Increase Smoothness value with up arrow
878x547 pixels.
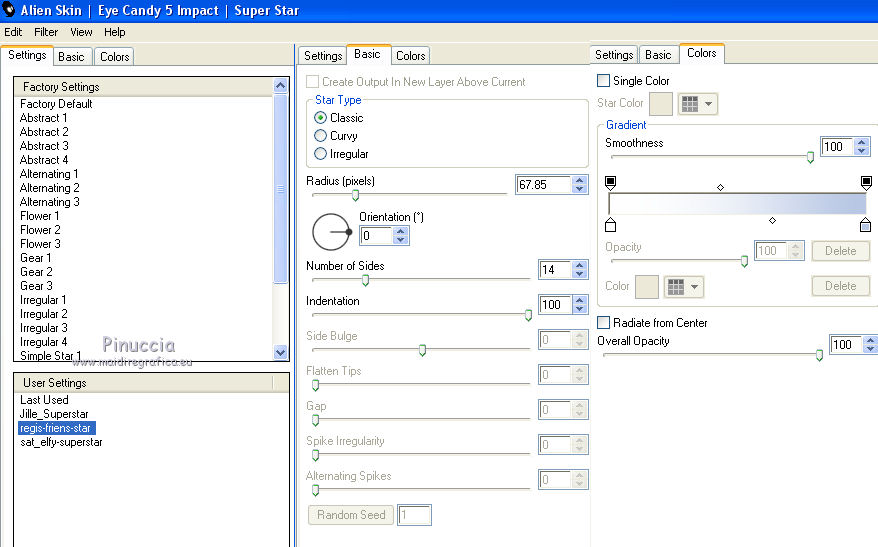click(x=862, y=142)
